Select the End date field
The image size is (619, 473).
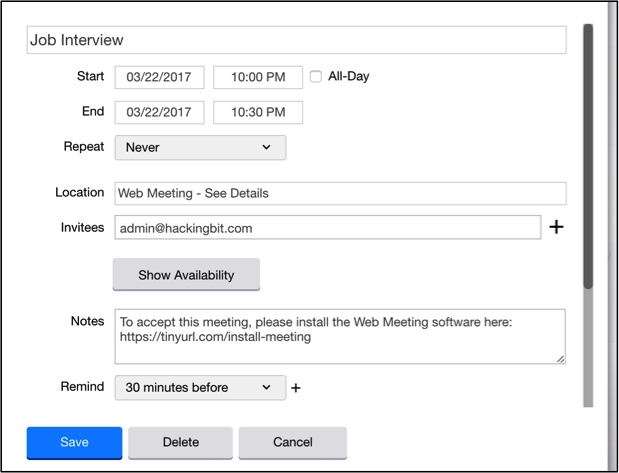coord(160,112)
